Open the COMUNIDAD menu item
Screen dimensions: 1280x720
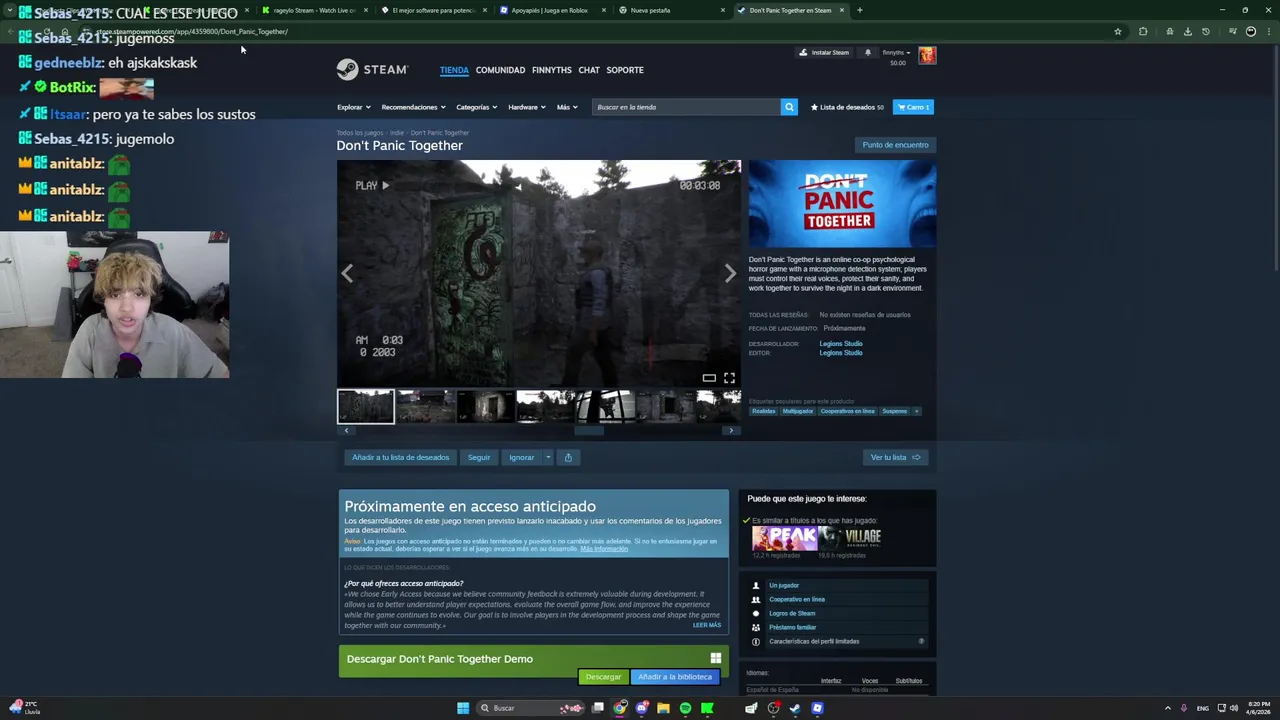[500, 70]
